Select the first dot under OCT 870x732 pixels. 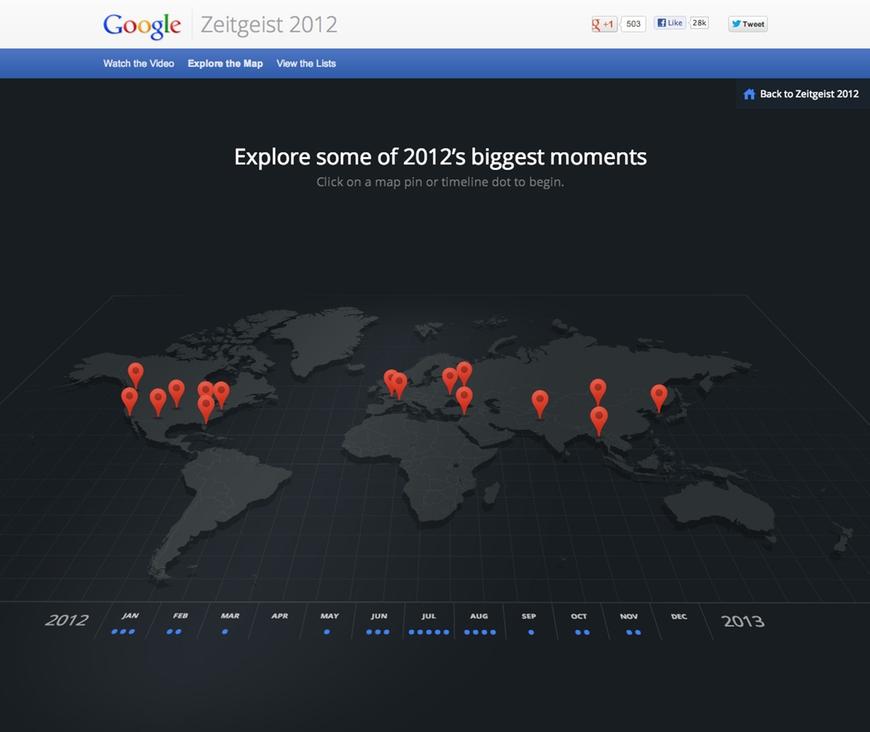tap(578, 632)
